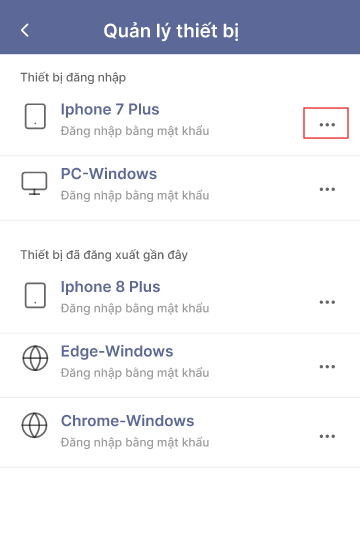Open the three-dot menu for Iphone 8 Plus

(x=327, y=302)
